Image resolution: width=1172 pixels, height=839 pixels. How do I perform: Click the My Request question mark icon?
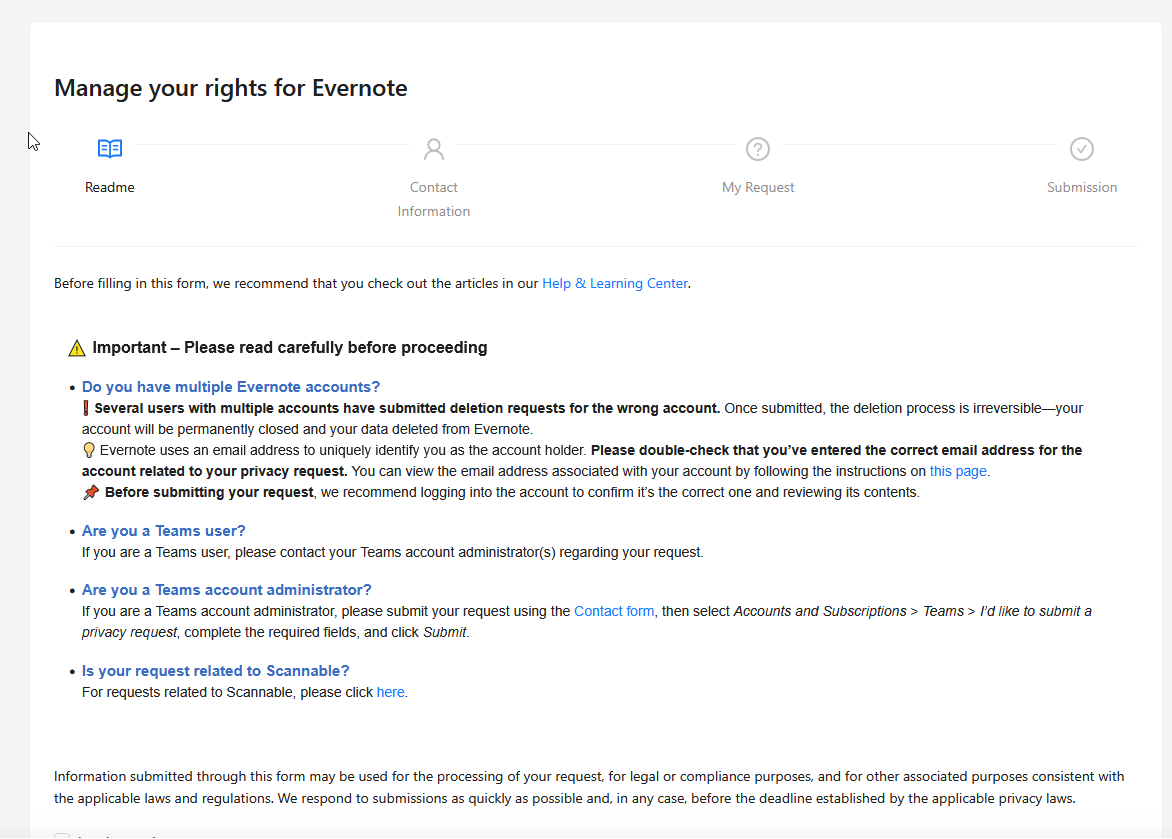point(758,149)
